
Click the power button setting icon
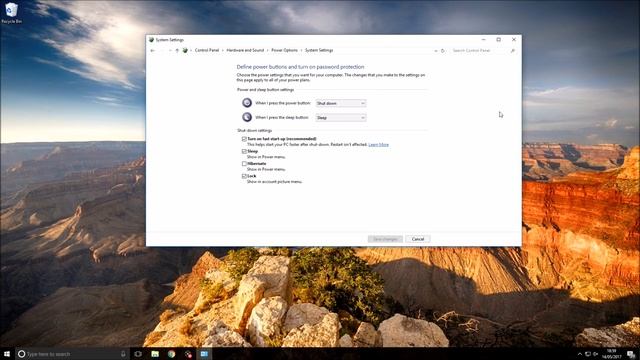[247, 103]
